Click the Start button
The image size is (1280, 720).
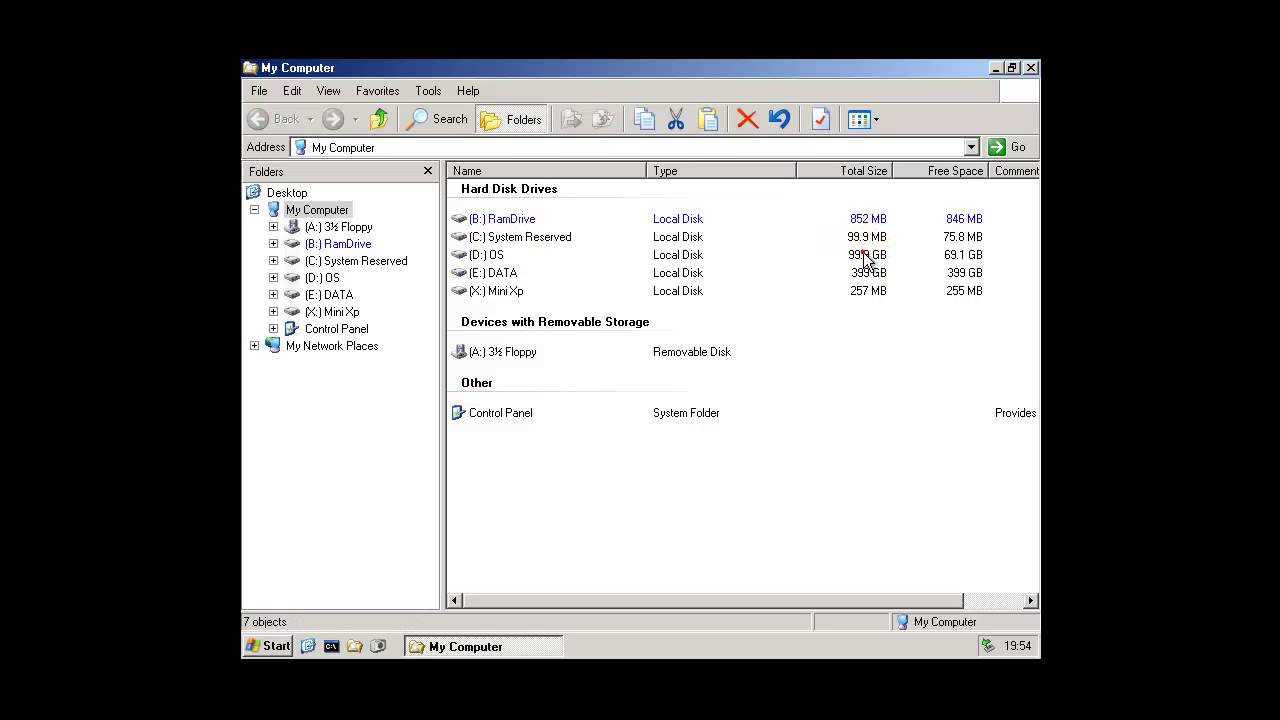[268, 646]
